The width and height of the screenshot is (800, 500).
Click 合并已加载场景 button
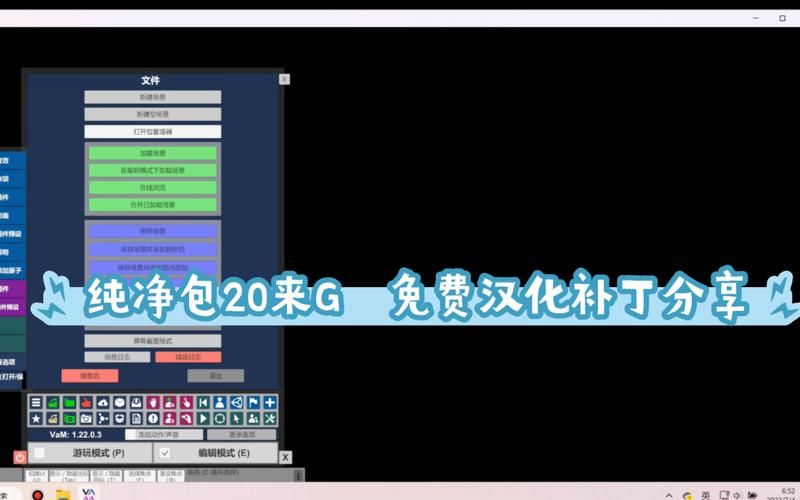click(153, 205)
